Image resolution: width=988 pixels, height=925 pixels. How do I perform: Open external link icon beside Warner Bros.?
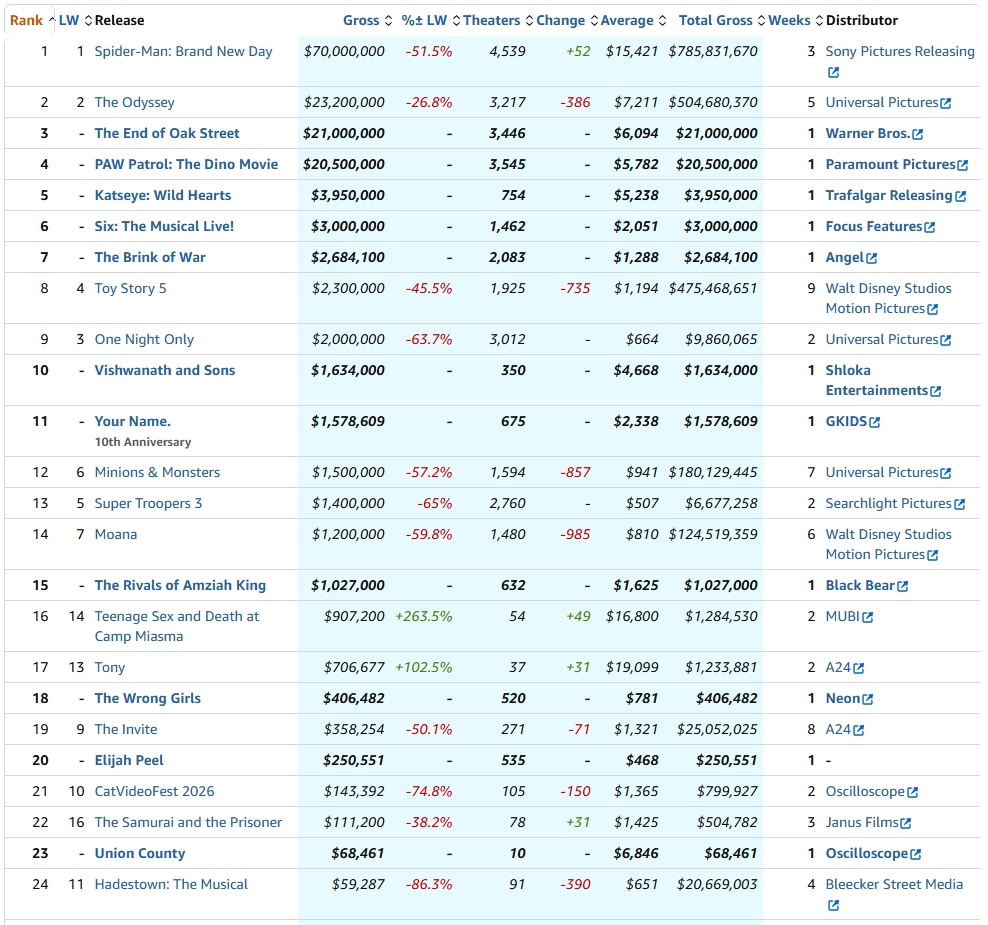coord(917,134)
